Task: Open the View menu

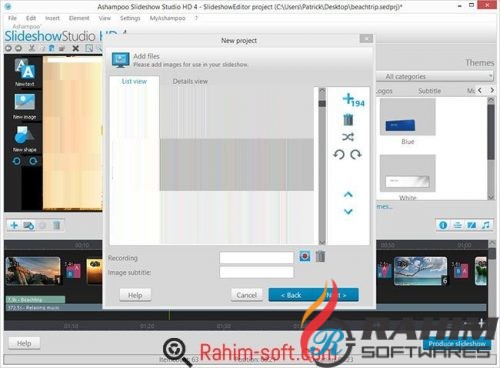Action: [105, 18]
